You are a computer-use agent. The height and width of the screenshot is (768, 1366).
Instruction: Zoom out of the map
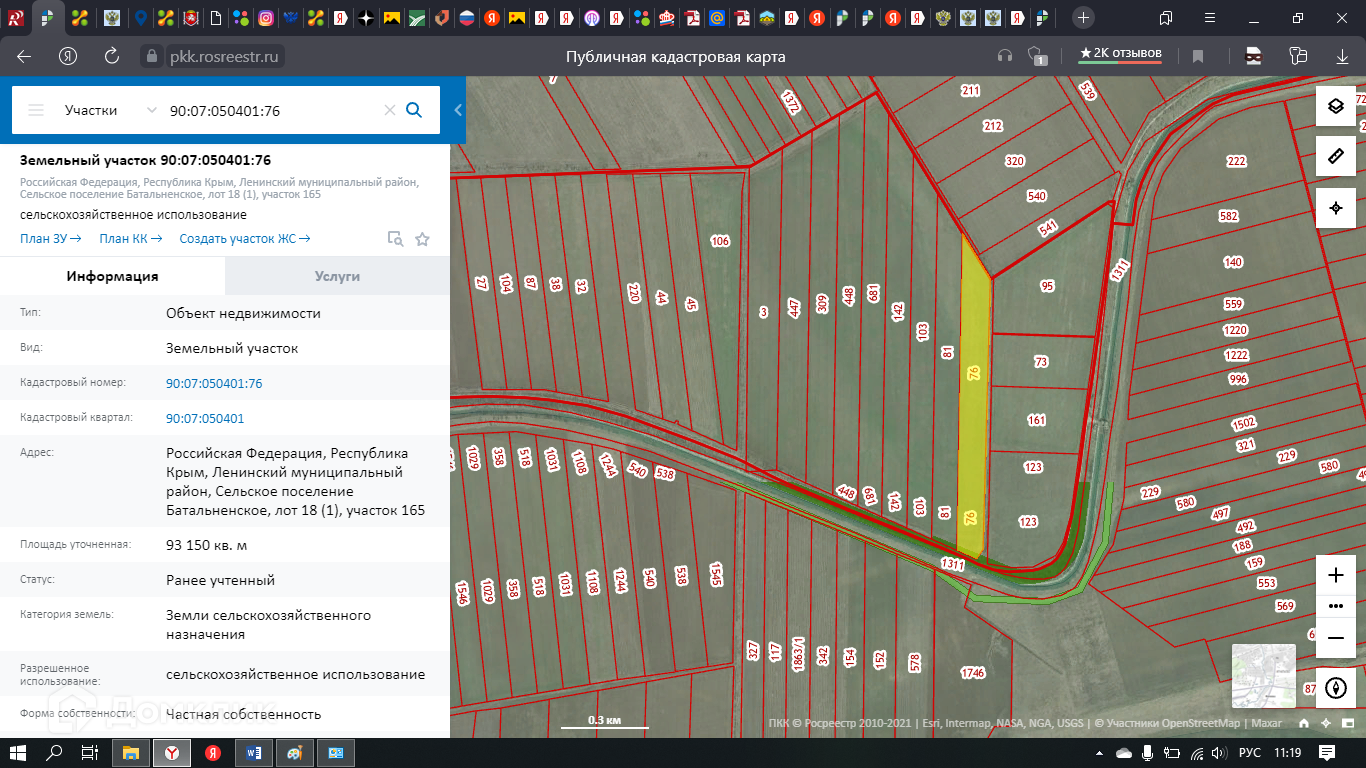(1335, 637)
